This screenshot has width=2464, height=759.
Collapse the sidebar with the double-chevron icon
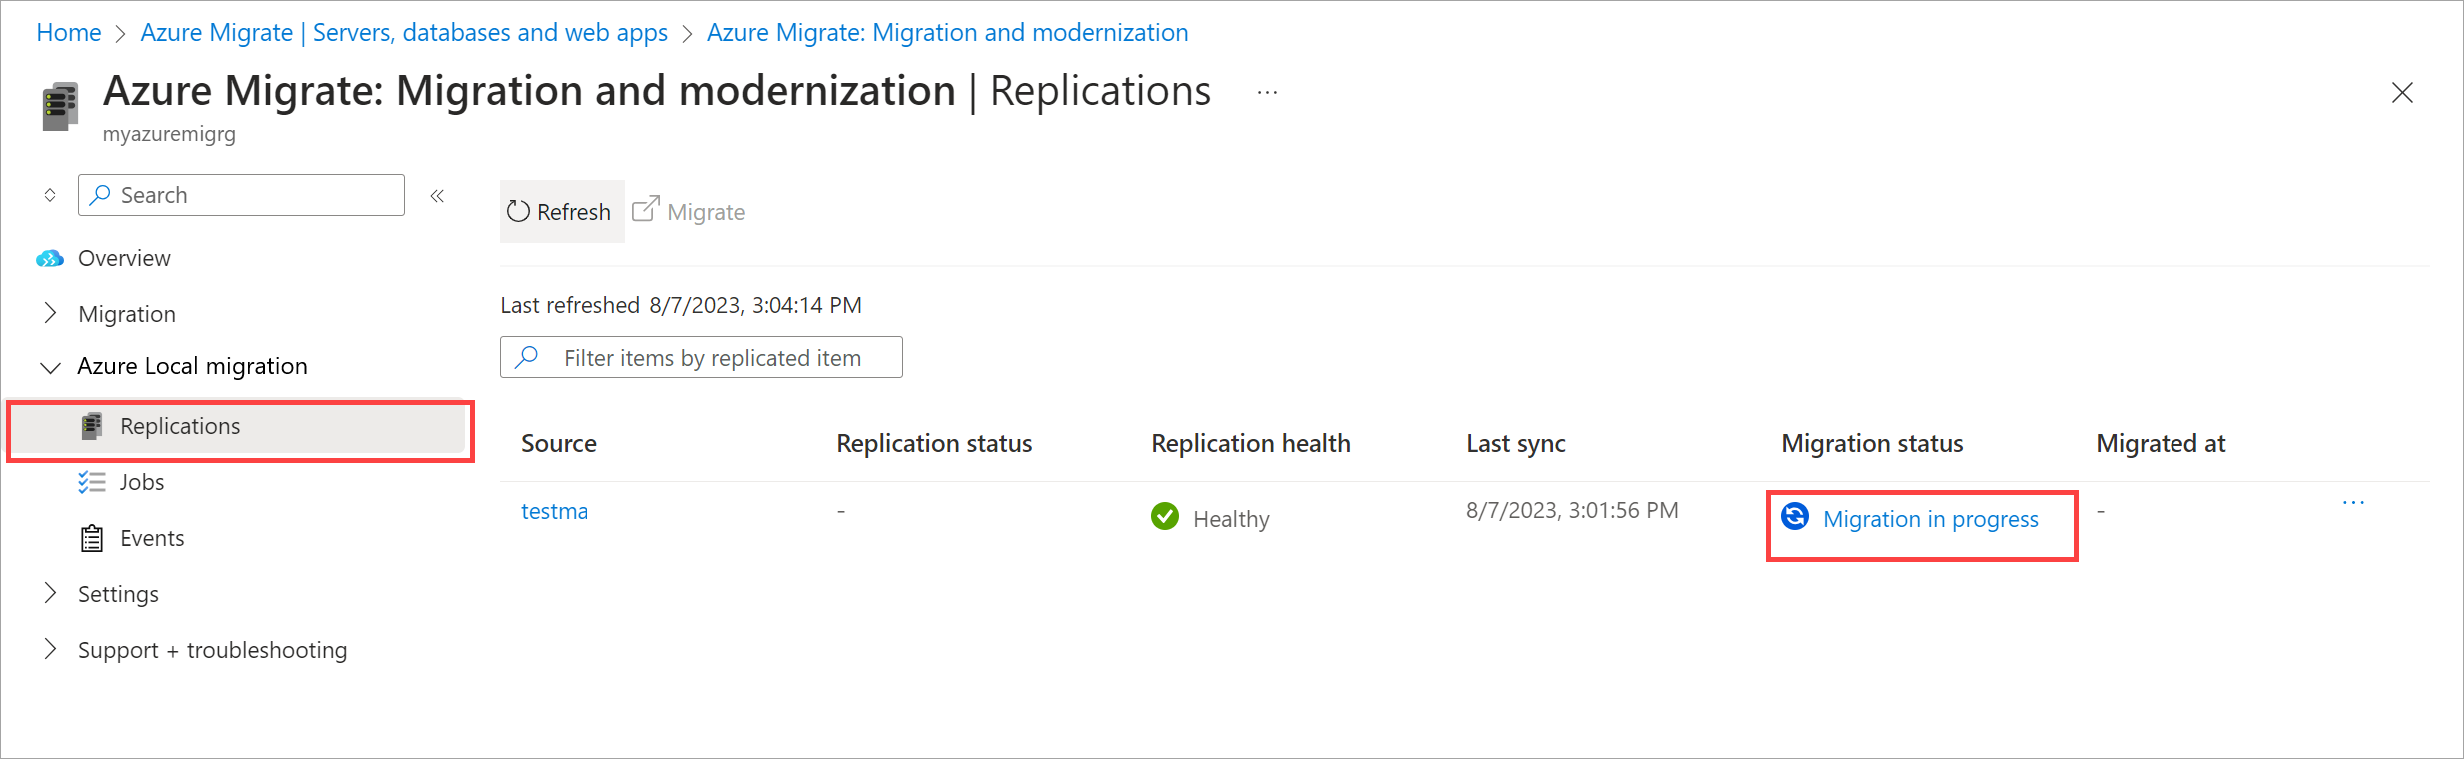click(437, 196)
